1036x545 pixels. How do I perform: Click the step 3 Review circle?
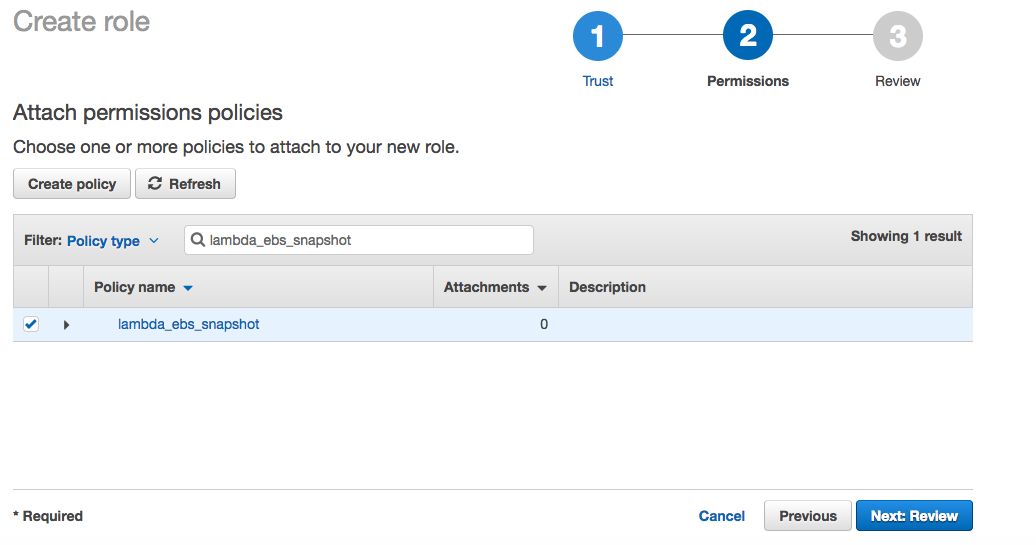click(897, 37)
